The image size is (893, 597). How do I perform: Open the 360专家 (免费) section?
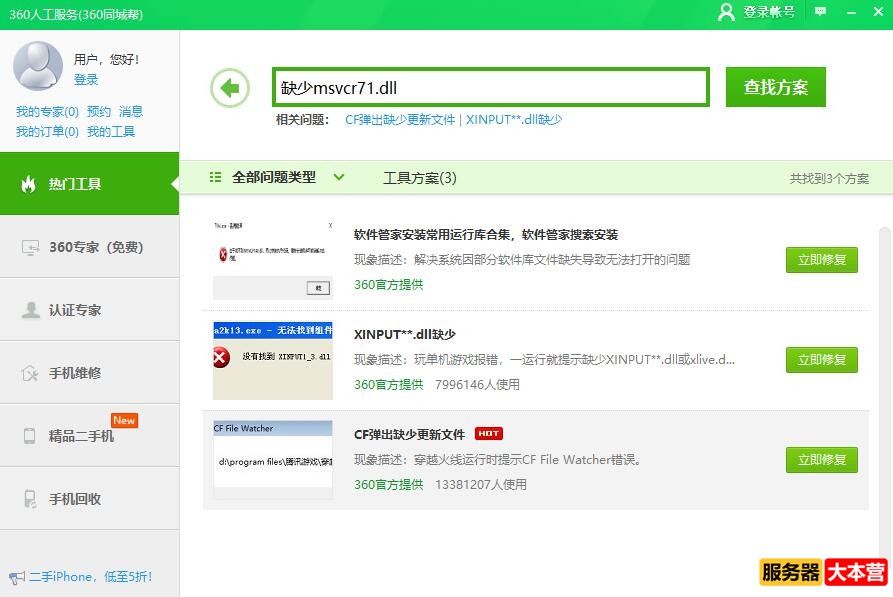coord(89,247)
